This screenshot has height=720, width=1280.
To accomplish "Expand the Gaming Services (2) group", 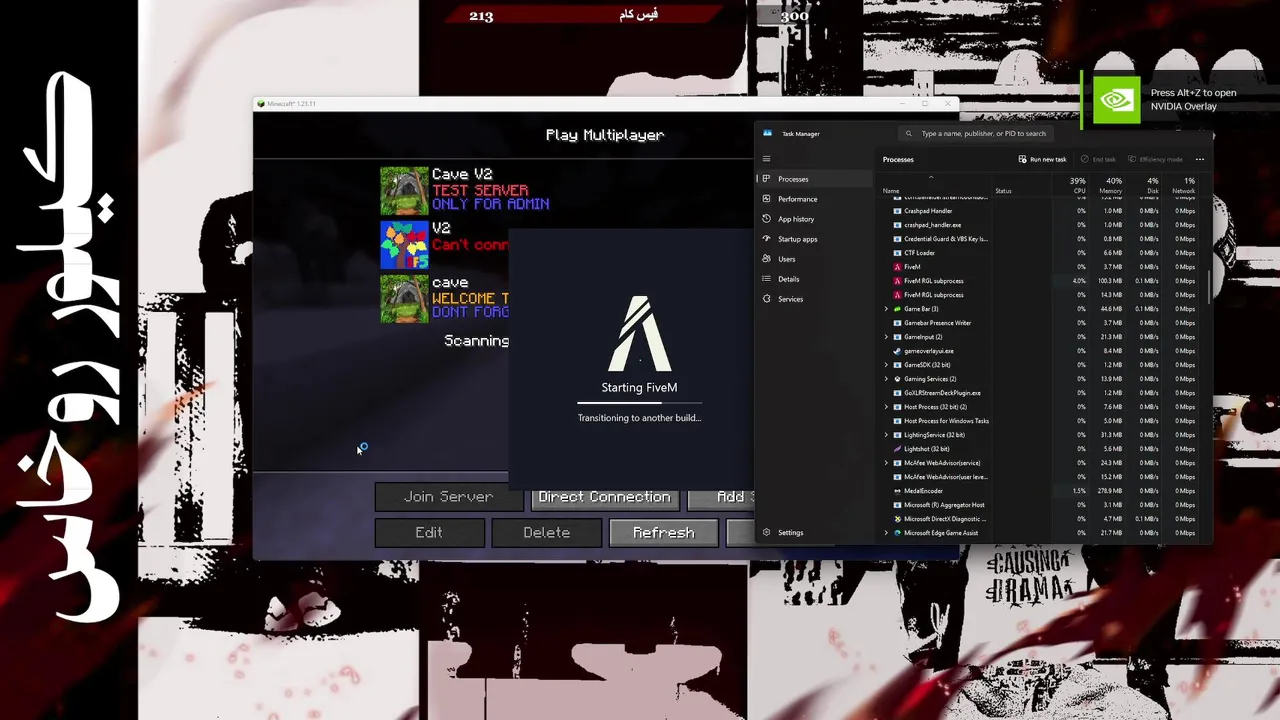I will tap(886, 379).
